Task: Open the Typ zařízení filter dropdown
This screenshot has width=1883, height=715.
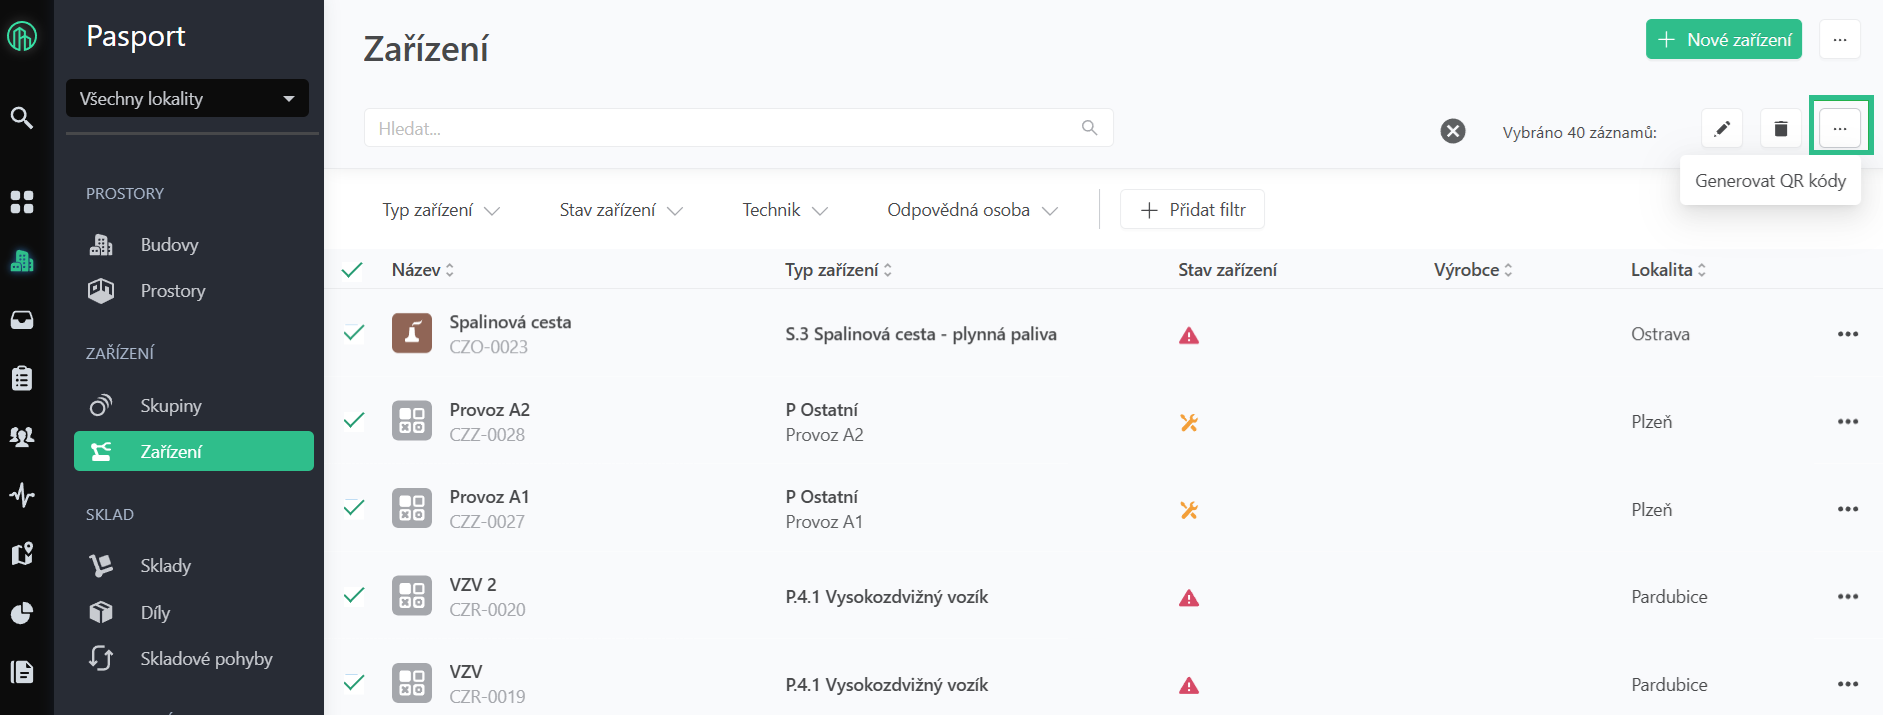Action: click(x=440, y=210)
